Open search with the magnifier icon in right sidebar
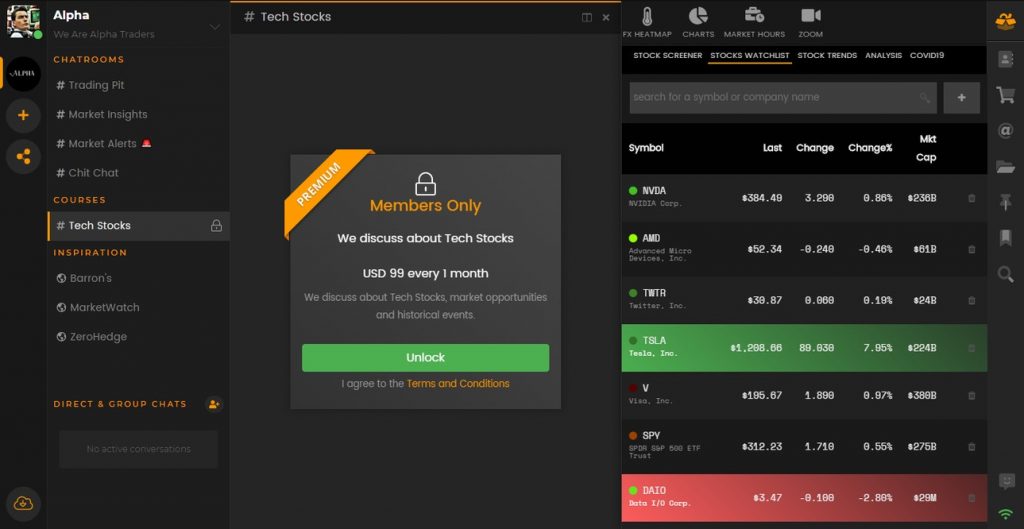1024x529 pixels. (1005, 274)
